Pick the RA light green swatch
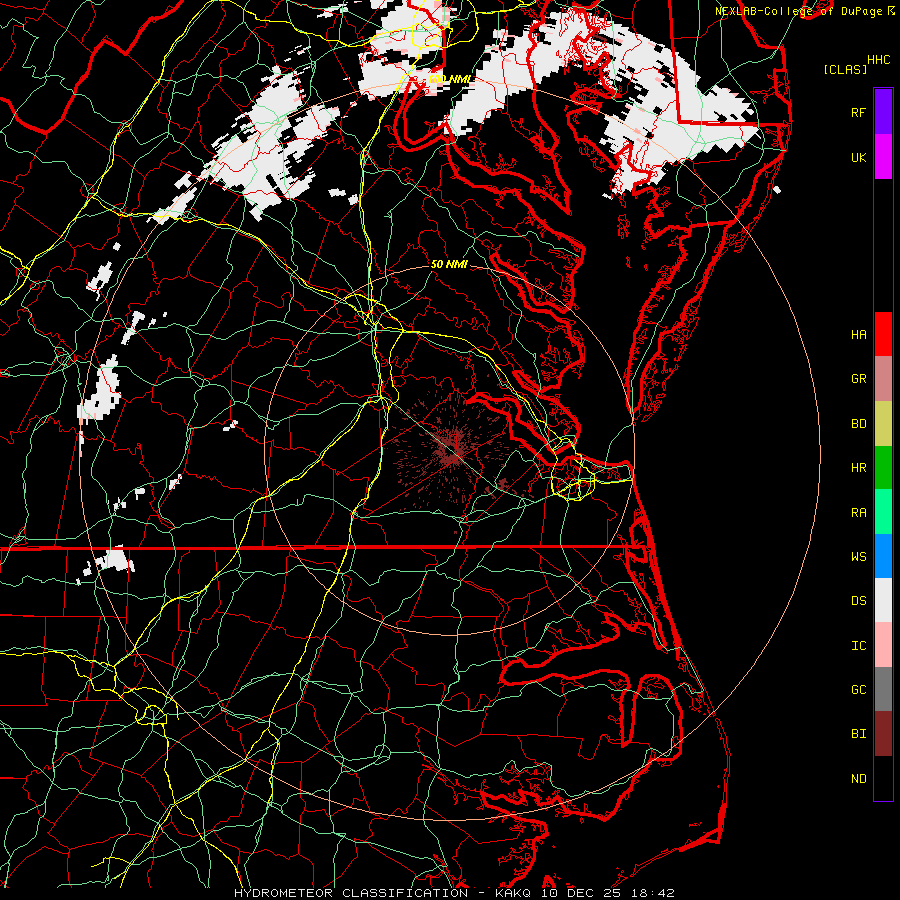The width and height of the screenshot is (900, 900). pyautogui.click(x=883, y=512)
